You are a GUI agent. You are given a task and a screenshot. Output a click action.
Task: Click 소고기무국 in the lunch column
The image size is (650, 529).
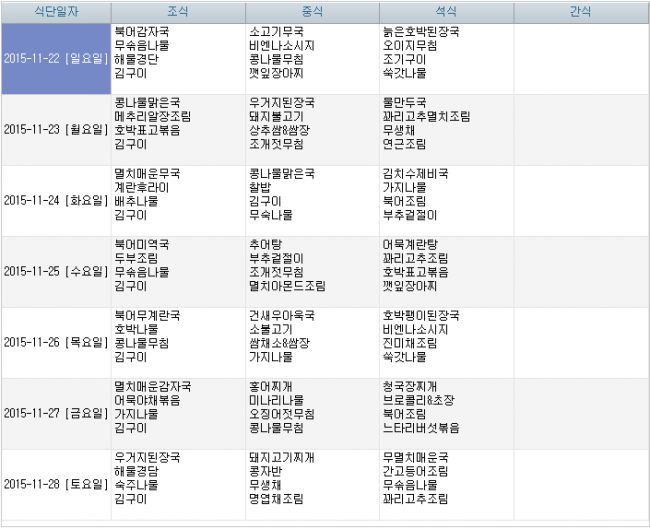(x=276, y=32)
